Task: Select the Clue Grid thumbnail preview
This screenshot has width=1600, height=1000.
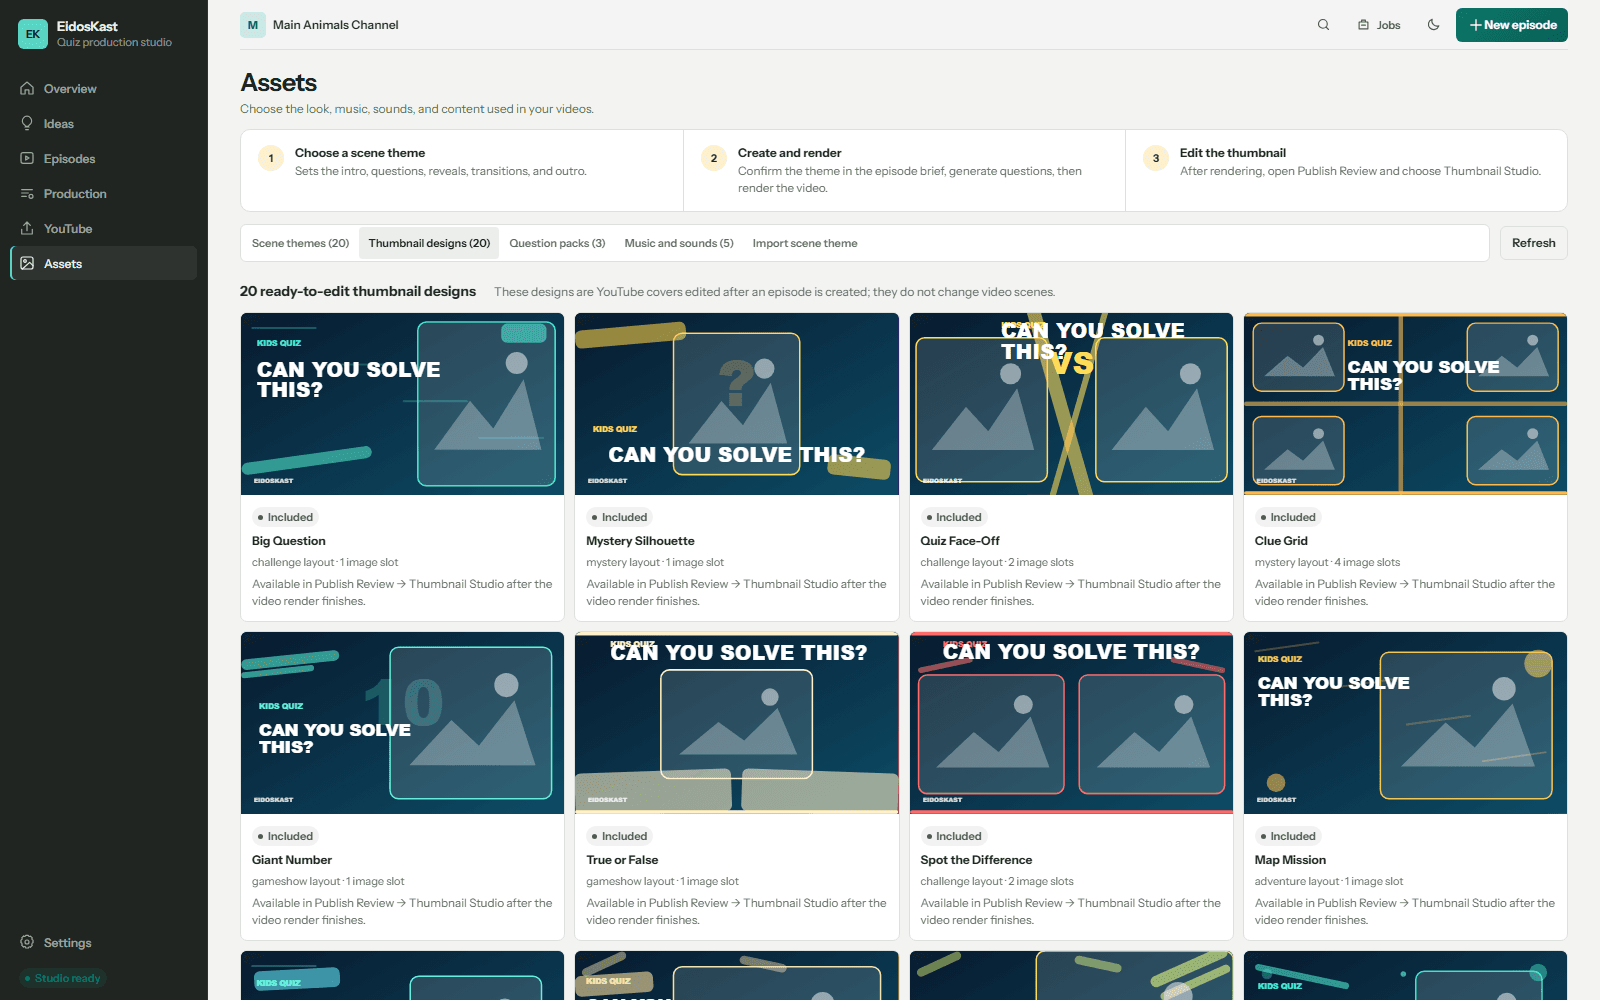Action: [1405, 404]
